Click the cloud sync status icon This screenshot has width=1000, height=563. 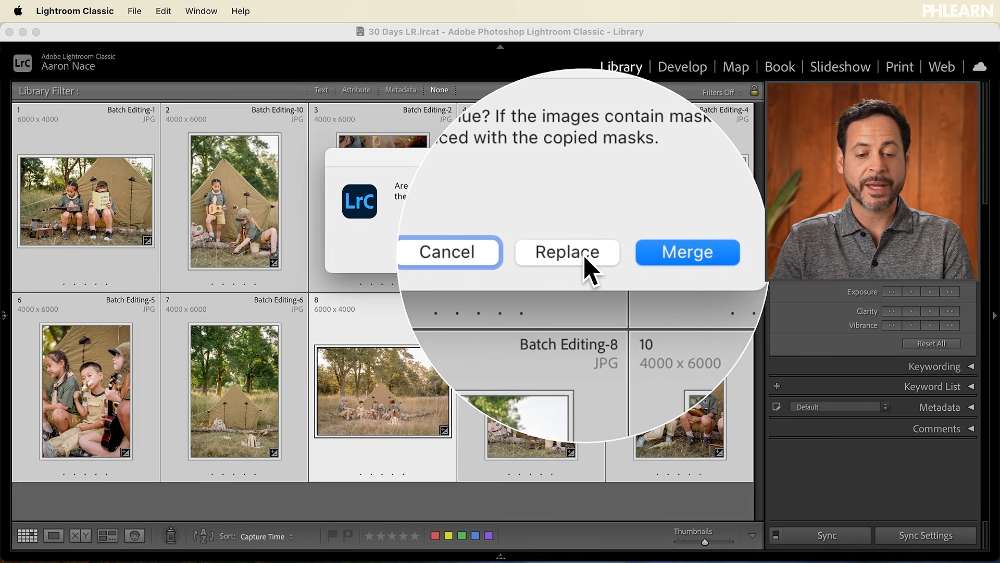980,66
